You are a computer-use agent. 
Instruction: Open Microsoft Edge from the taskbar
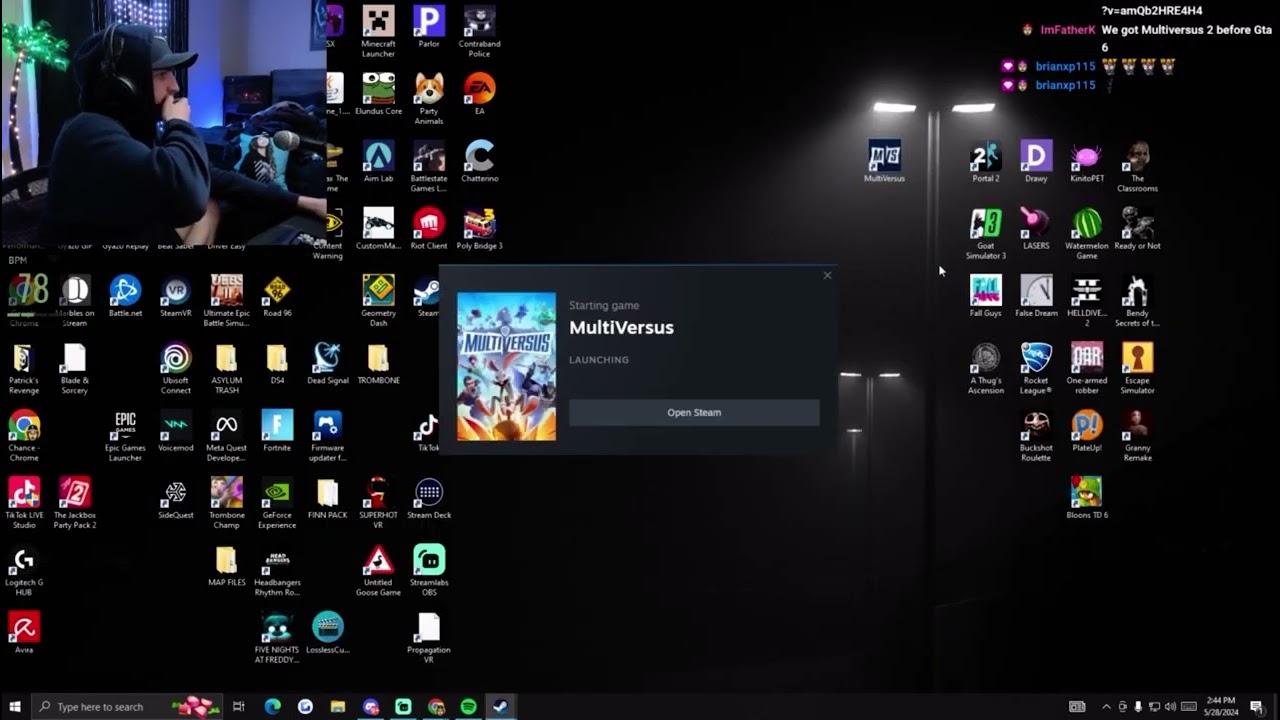(x=272, y=707)
